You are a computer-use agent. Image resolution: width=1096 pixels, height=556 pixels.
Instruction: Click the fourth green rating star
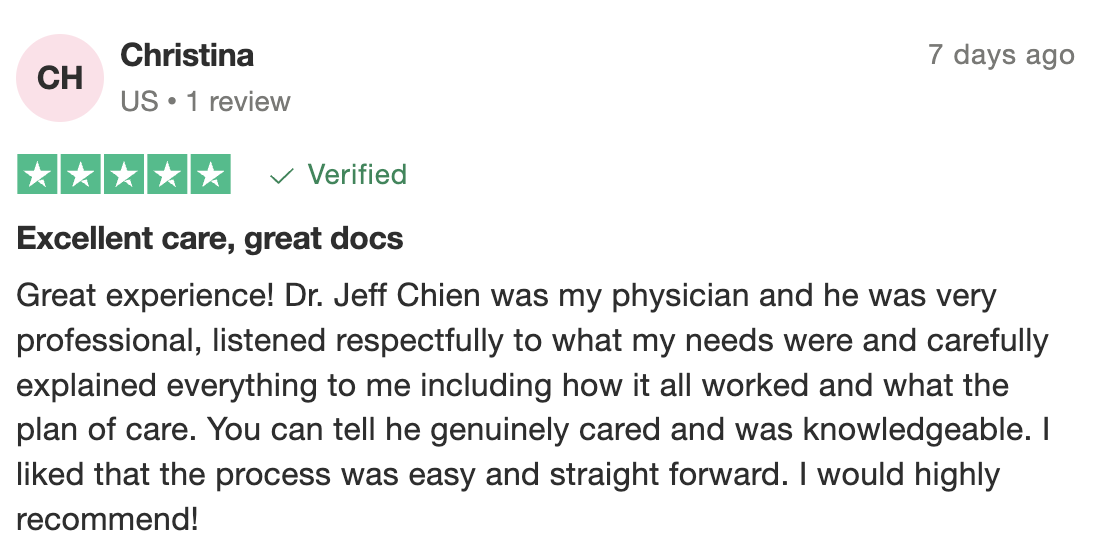point(167,175)
